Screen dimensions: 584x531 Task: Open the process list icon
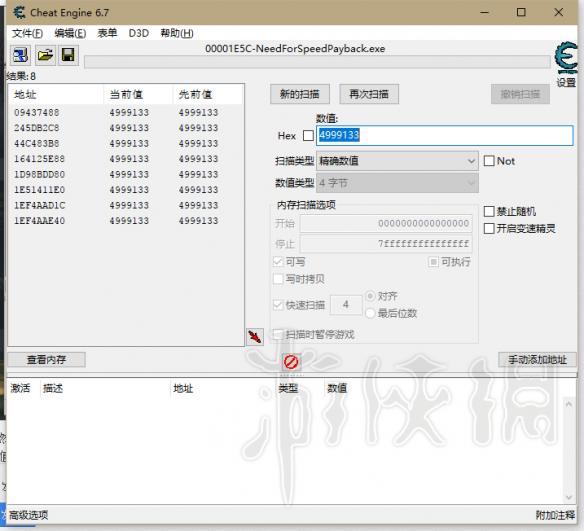coord(20,55)
